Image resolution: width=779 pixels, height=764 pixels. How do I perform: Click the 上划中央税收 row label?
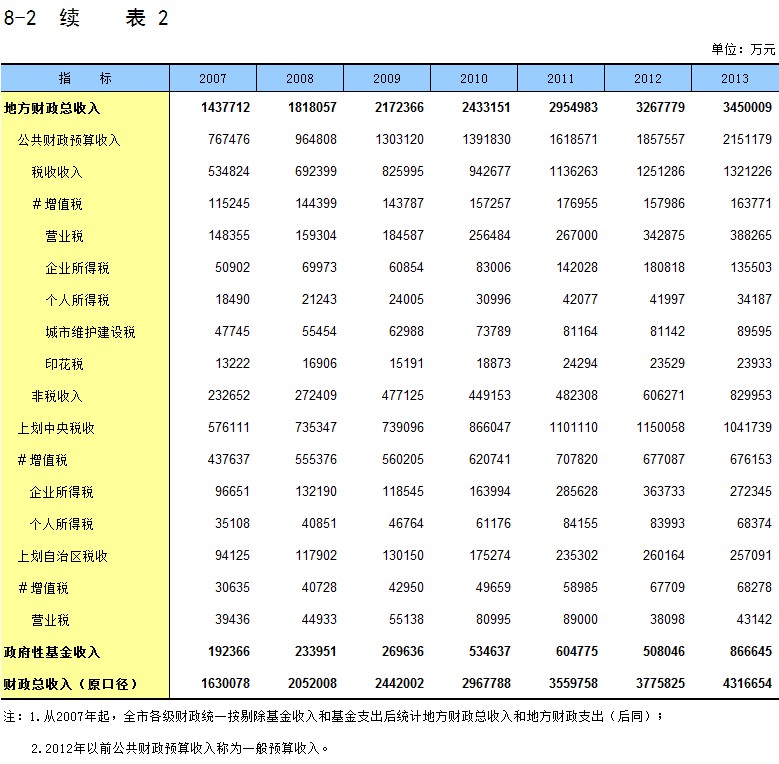point(56,428)
